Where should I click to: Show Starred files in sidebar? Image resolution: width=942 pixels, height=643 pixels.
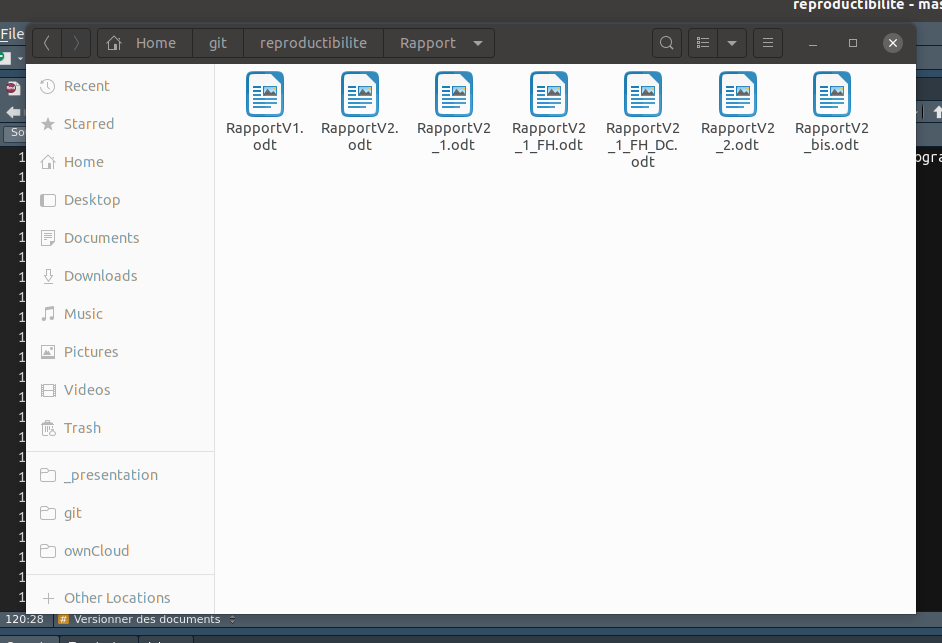point(88,124)
